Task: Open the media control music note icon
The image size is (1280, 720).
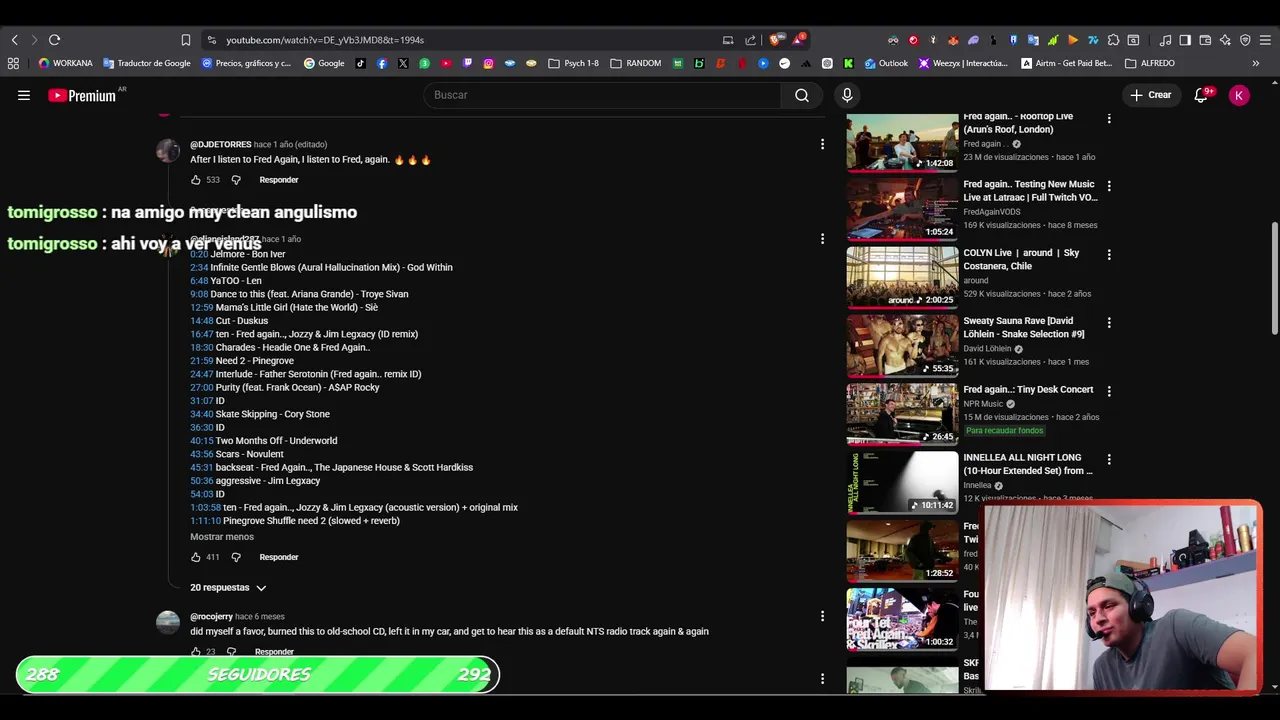Action: pyautogui.click(x=1165, y=40)
